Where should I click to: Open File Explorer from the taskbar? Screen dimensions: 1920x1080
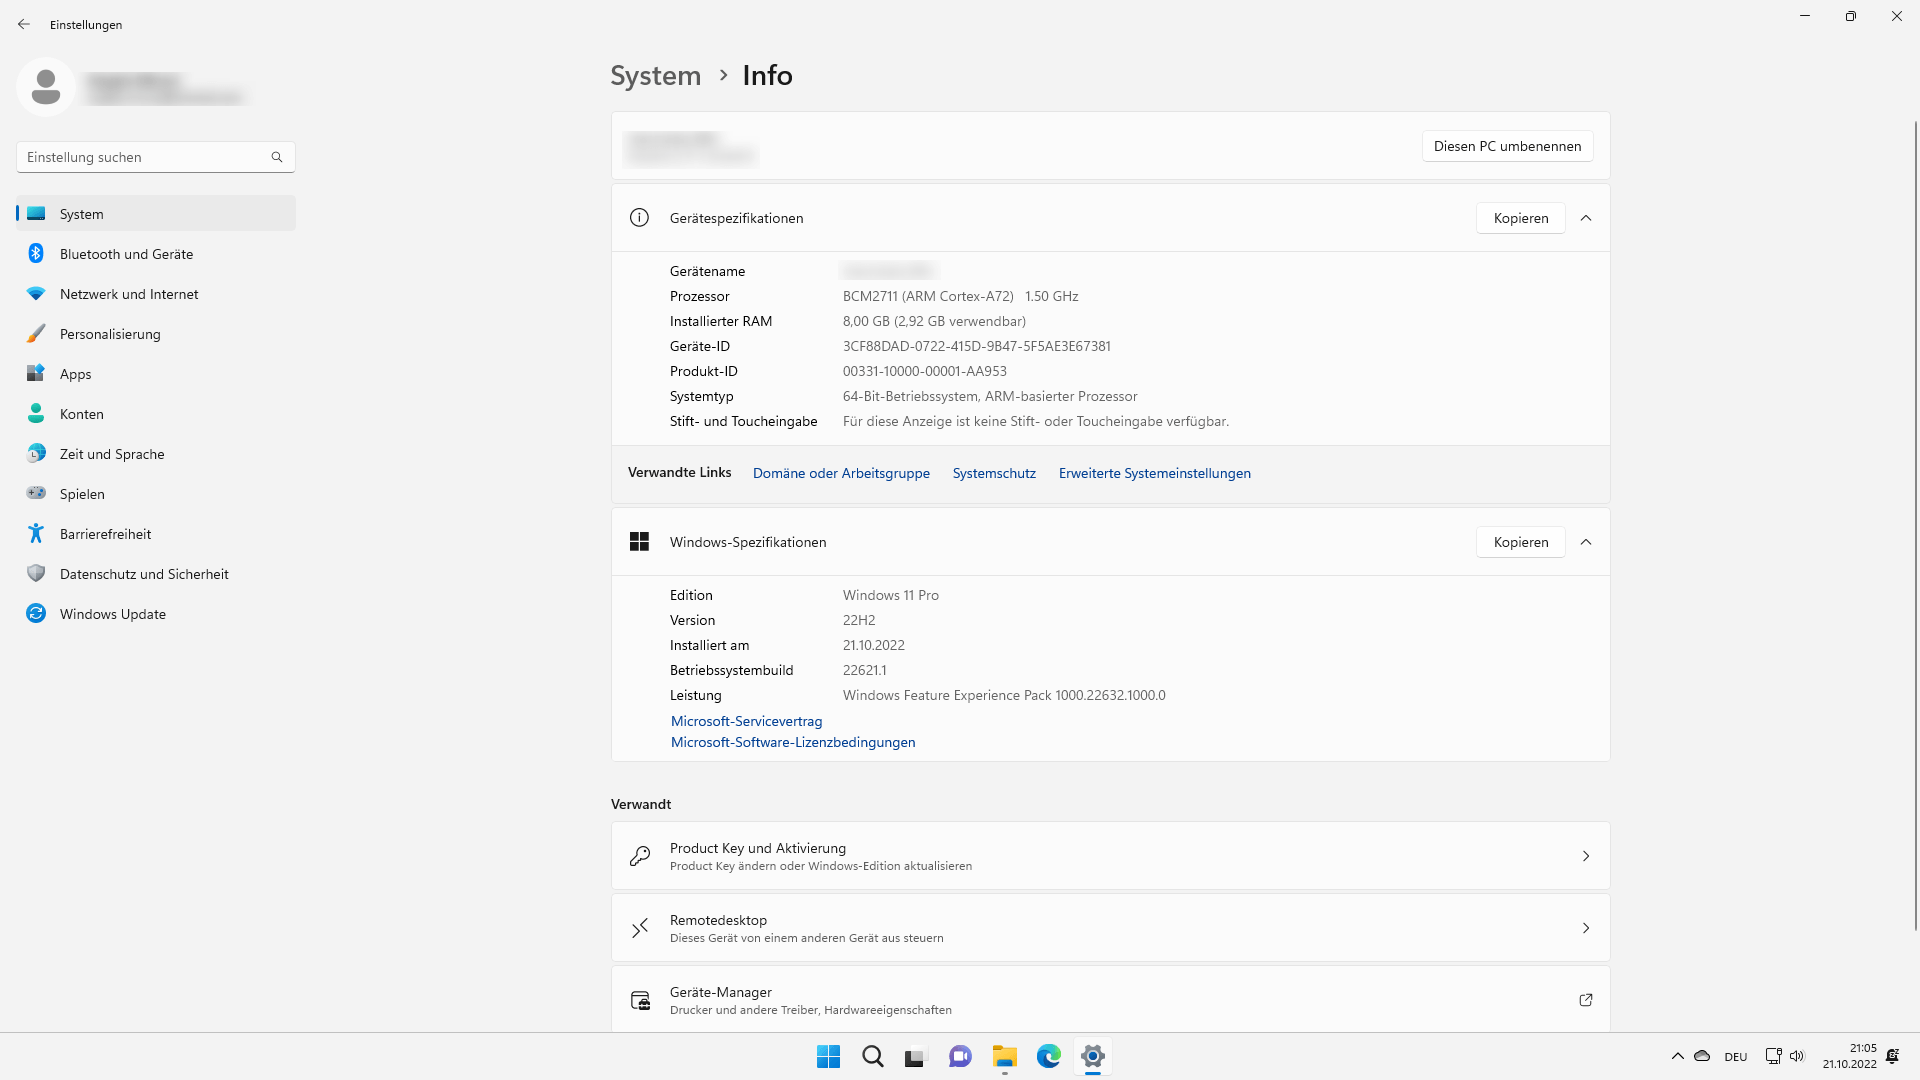coord(1004,1056)
